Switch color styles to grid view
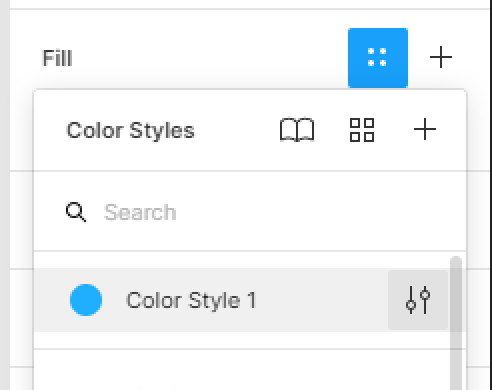 tap(362, 130)
